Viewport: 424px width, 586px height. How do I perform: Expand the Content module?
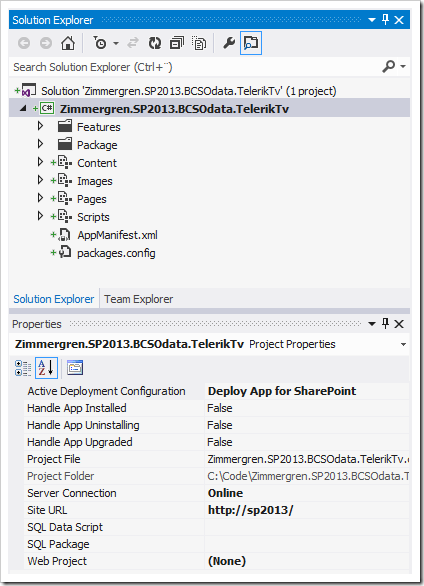40,162
